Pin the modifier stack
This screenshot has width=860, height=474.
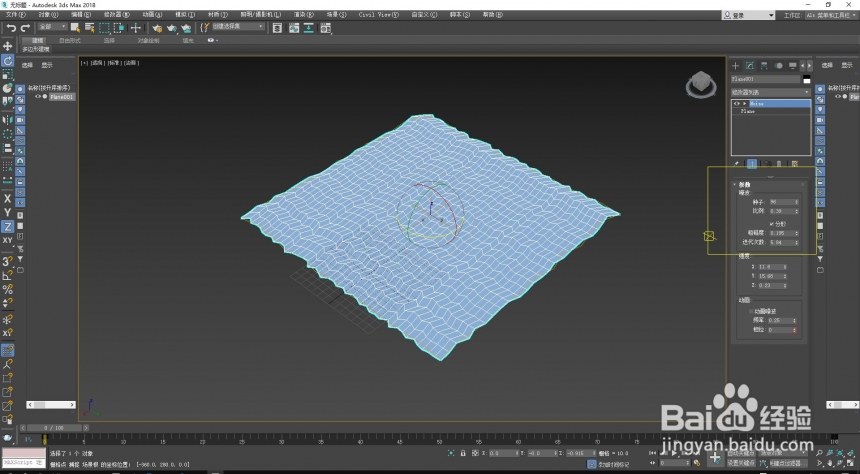pos(737,163)
